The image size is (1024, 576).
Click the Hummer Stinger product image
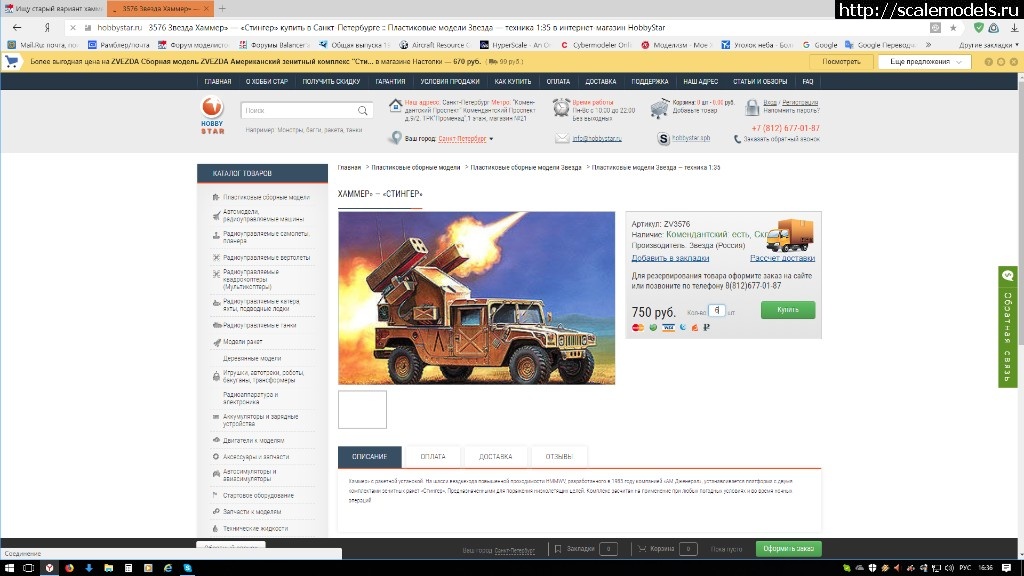coord(477,298)
